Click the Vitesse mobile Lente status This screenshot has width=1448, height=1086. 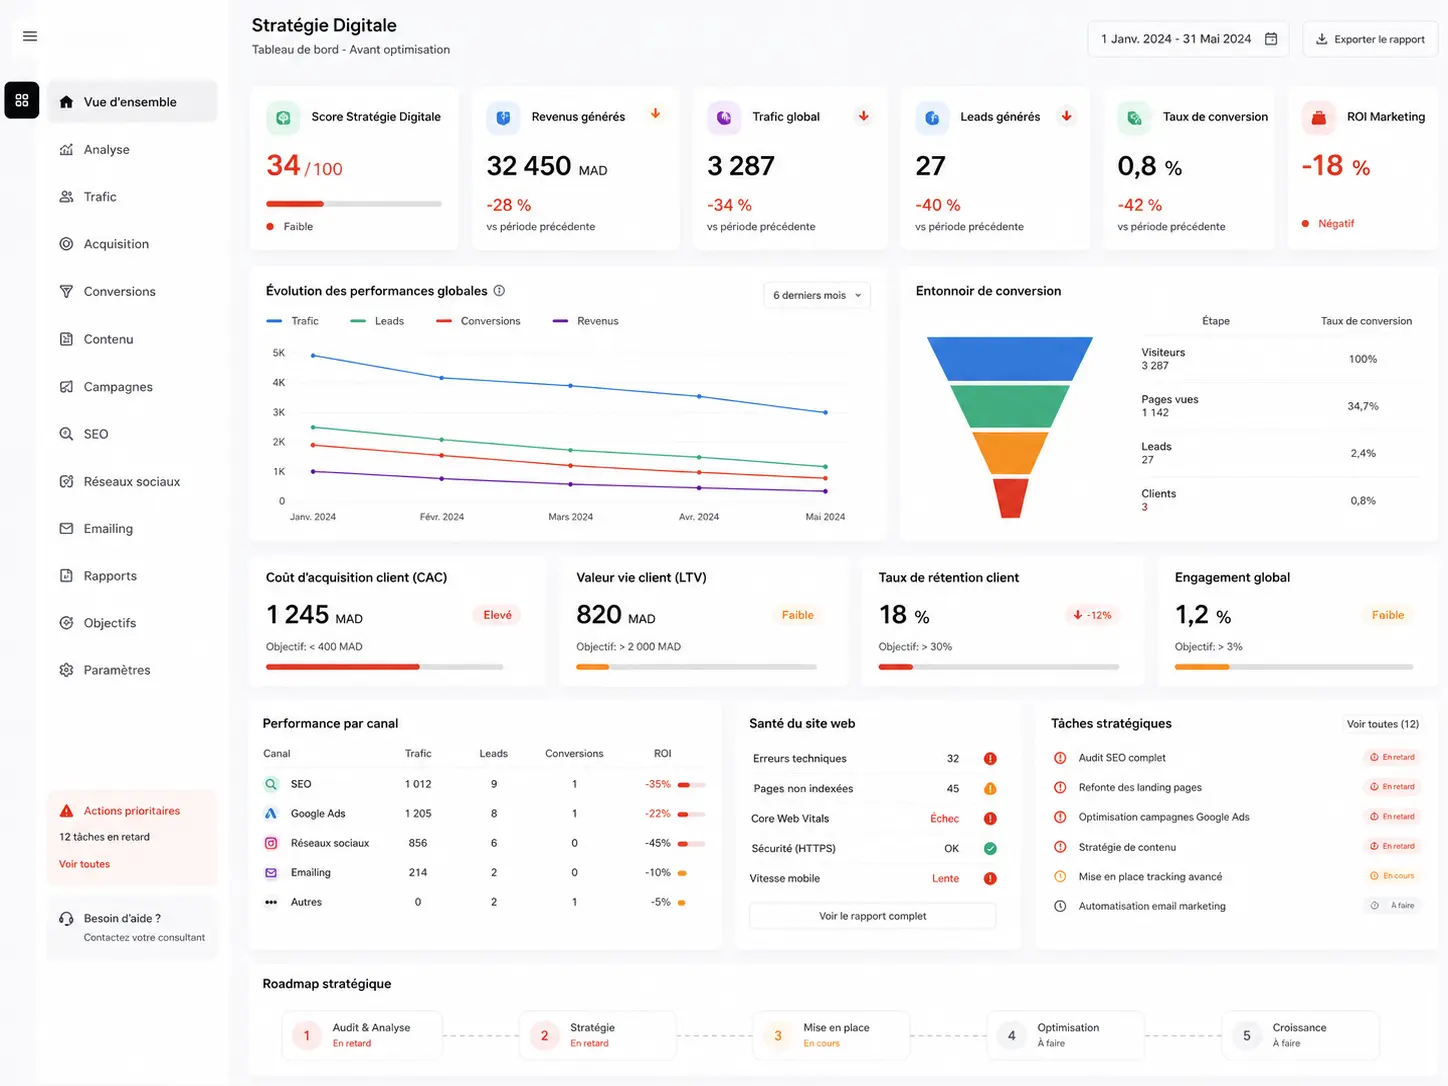(945, 879)
